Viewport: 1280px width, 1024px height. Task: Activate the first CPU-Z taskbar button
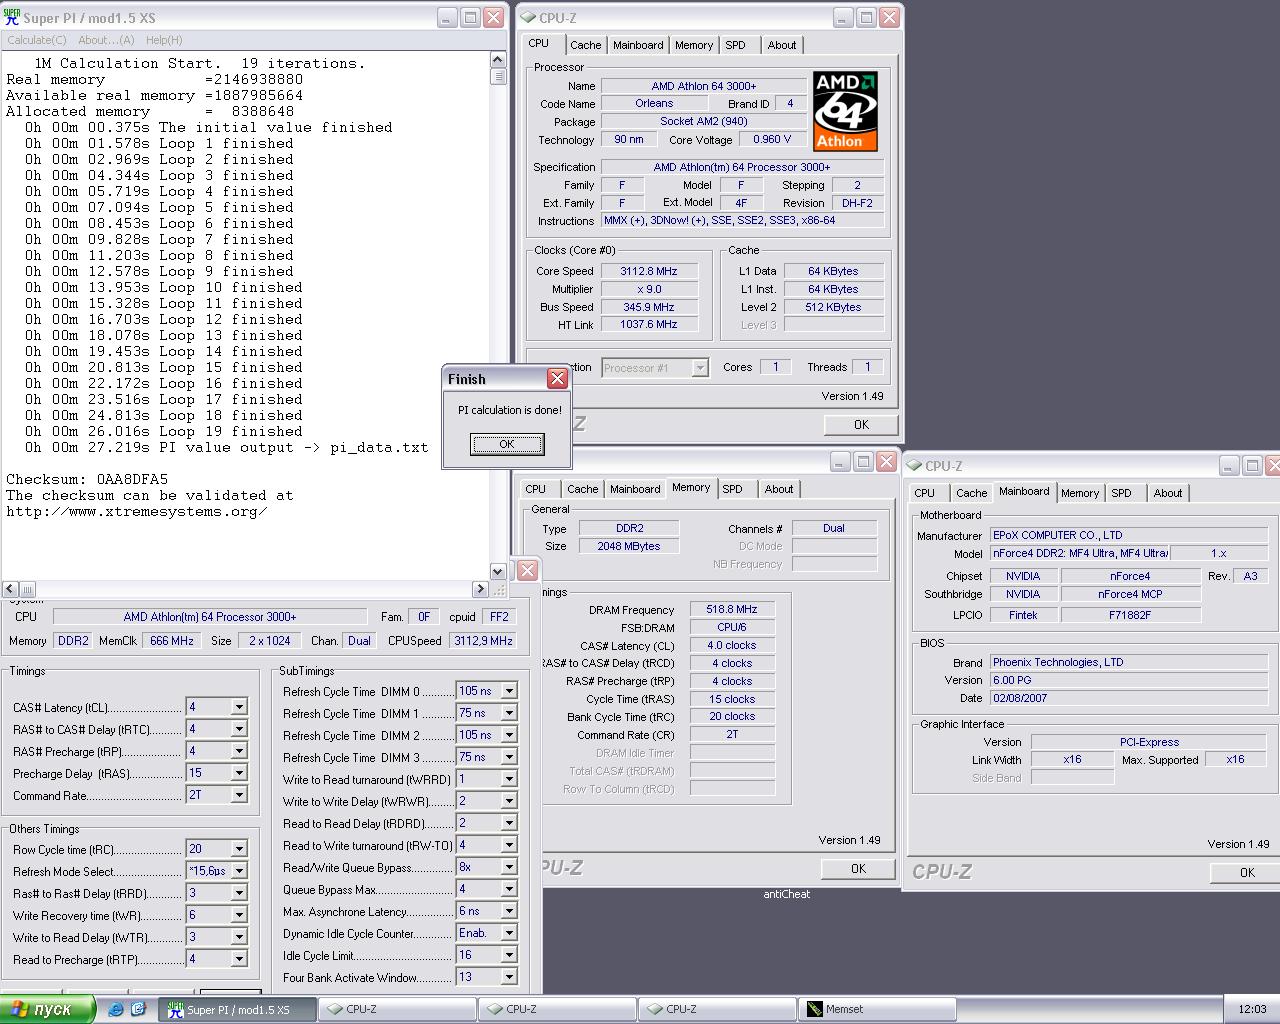pos(397,1009)
